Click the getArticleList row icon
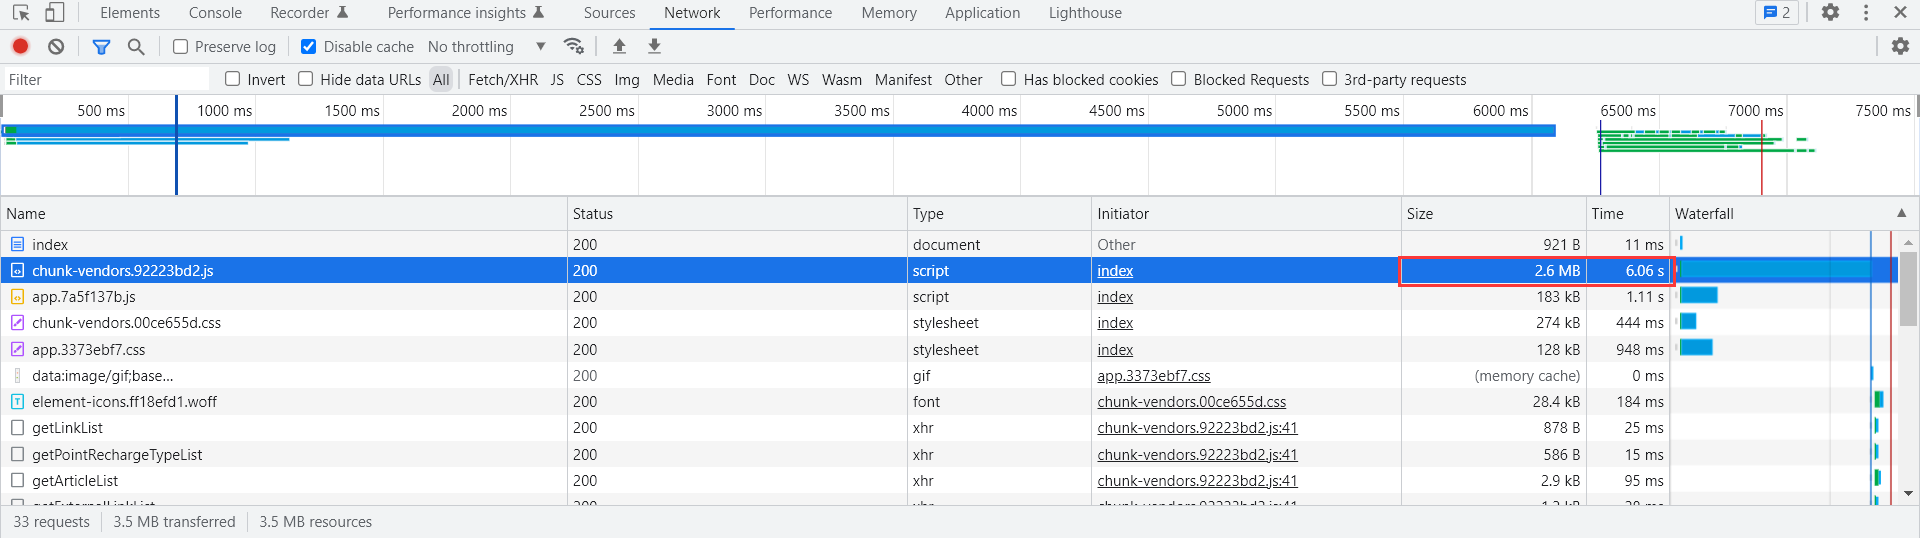The height and width of the screenshot is (538, 1920). tap(17, 480)
